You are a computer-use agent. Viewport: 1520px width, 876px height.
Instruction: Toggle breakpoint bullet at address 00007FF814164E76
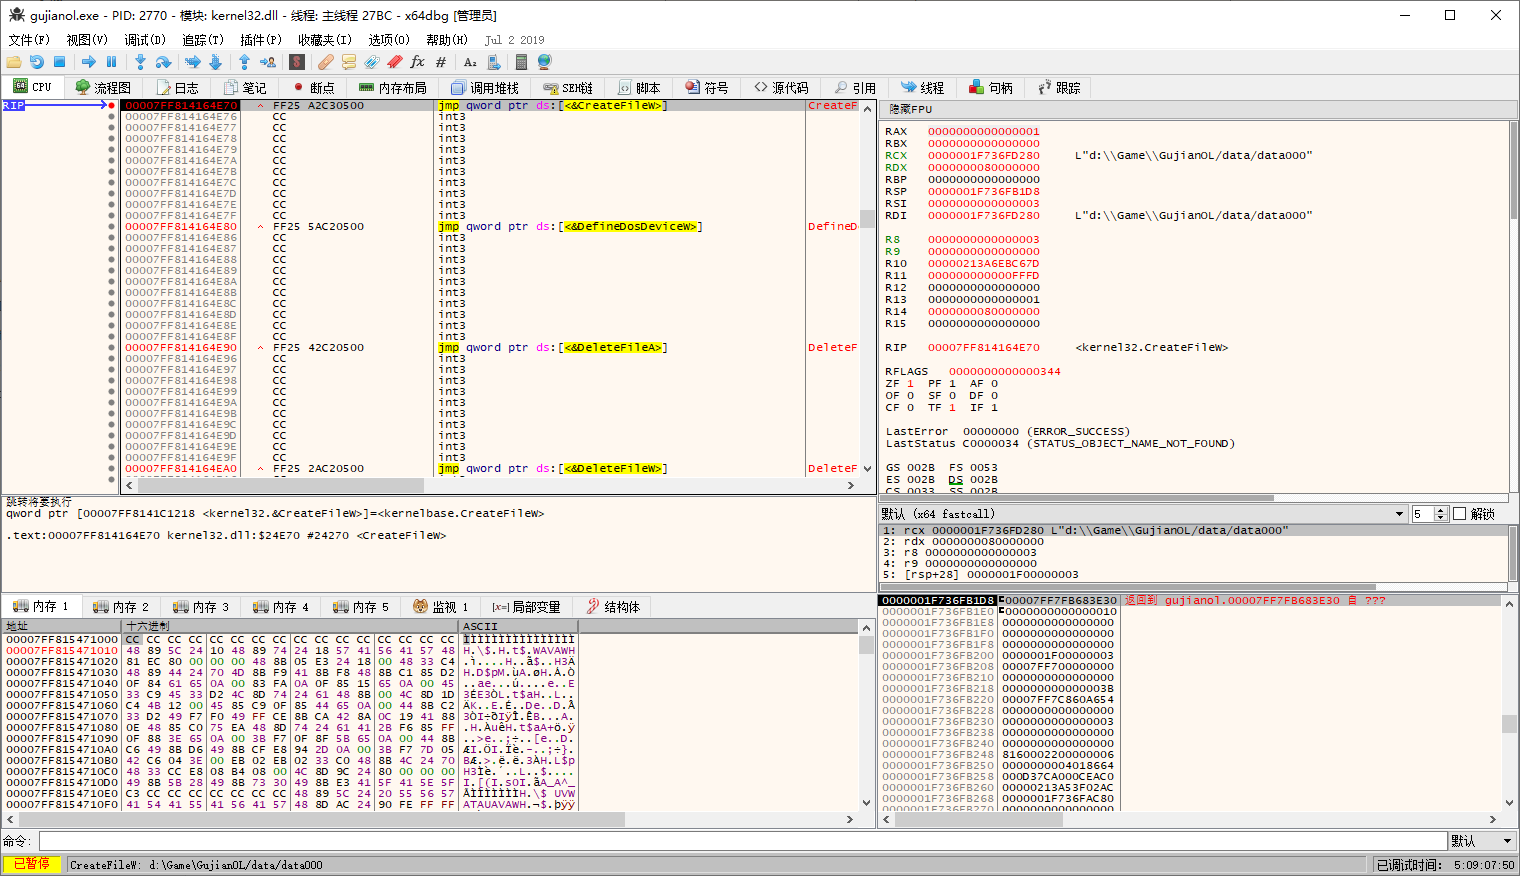[111, 116]
